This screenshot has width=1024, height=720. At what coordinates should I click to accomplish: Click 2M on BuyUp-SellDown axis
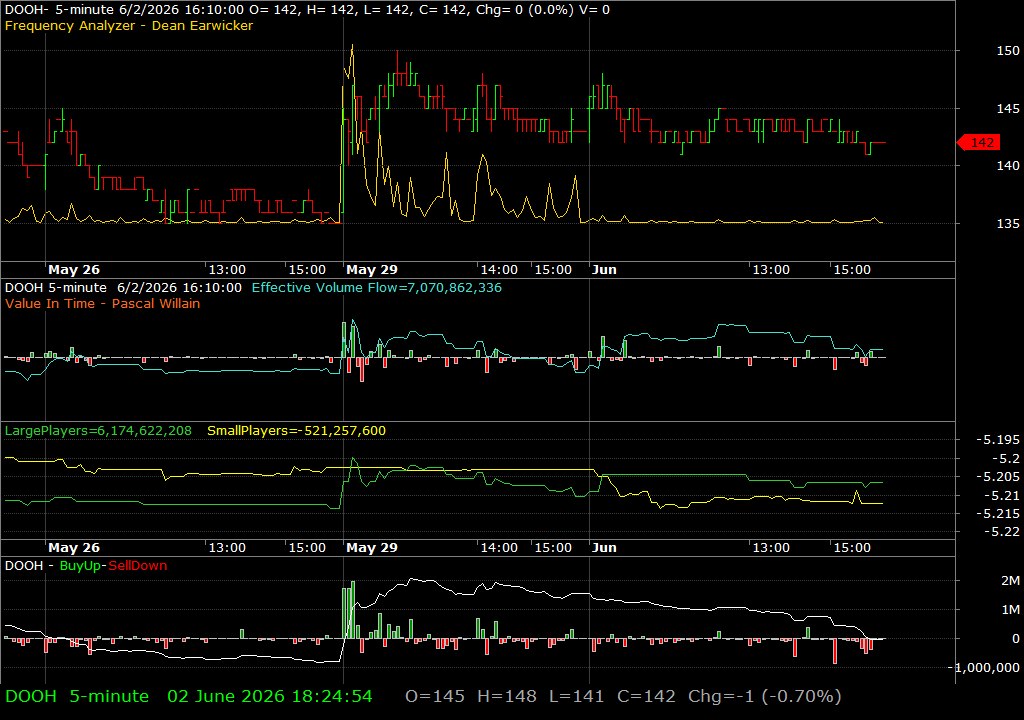pos(1010,580)
